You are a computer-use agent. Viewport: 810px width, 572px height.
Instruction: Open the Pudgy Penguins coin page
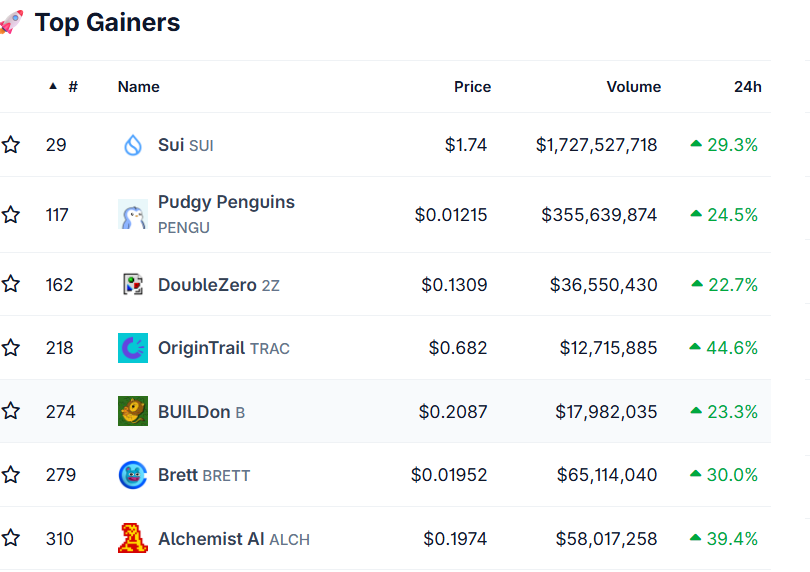pos(226,214)
